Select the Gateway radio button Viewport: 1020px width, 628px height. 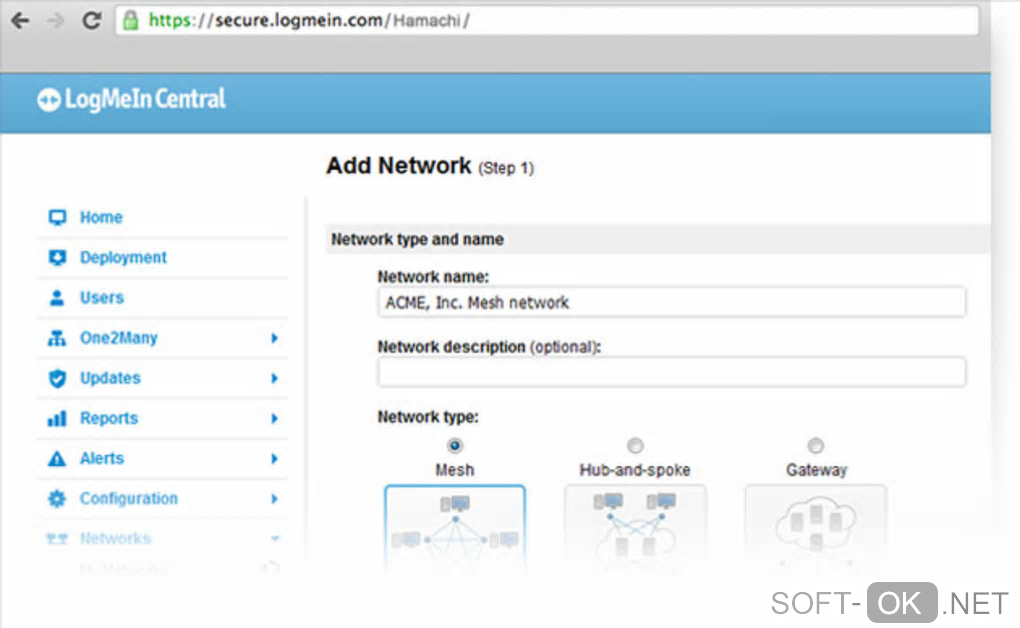coord(815,446)
